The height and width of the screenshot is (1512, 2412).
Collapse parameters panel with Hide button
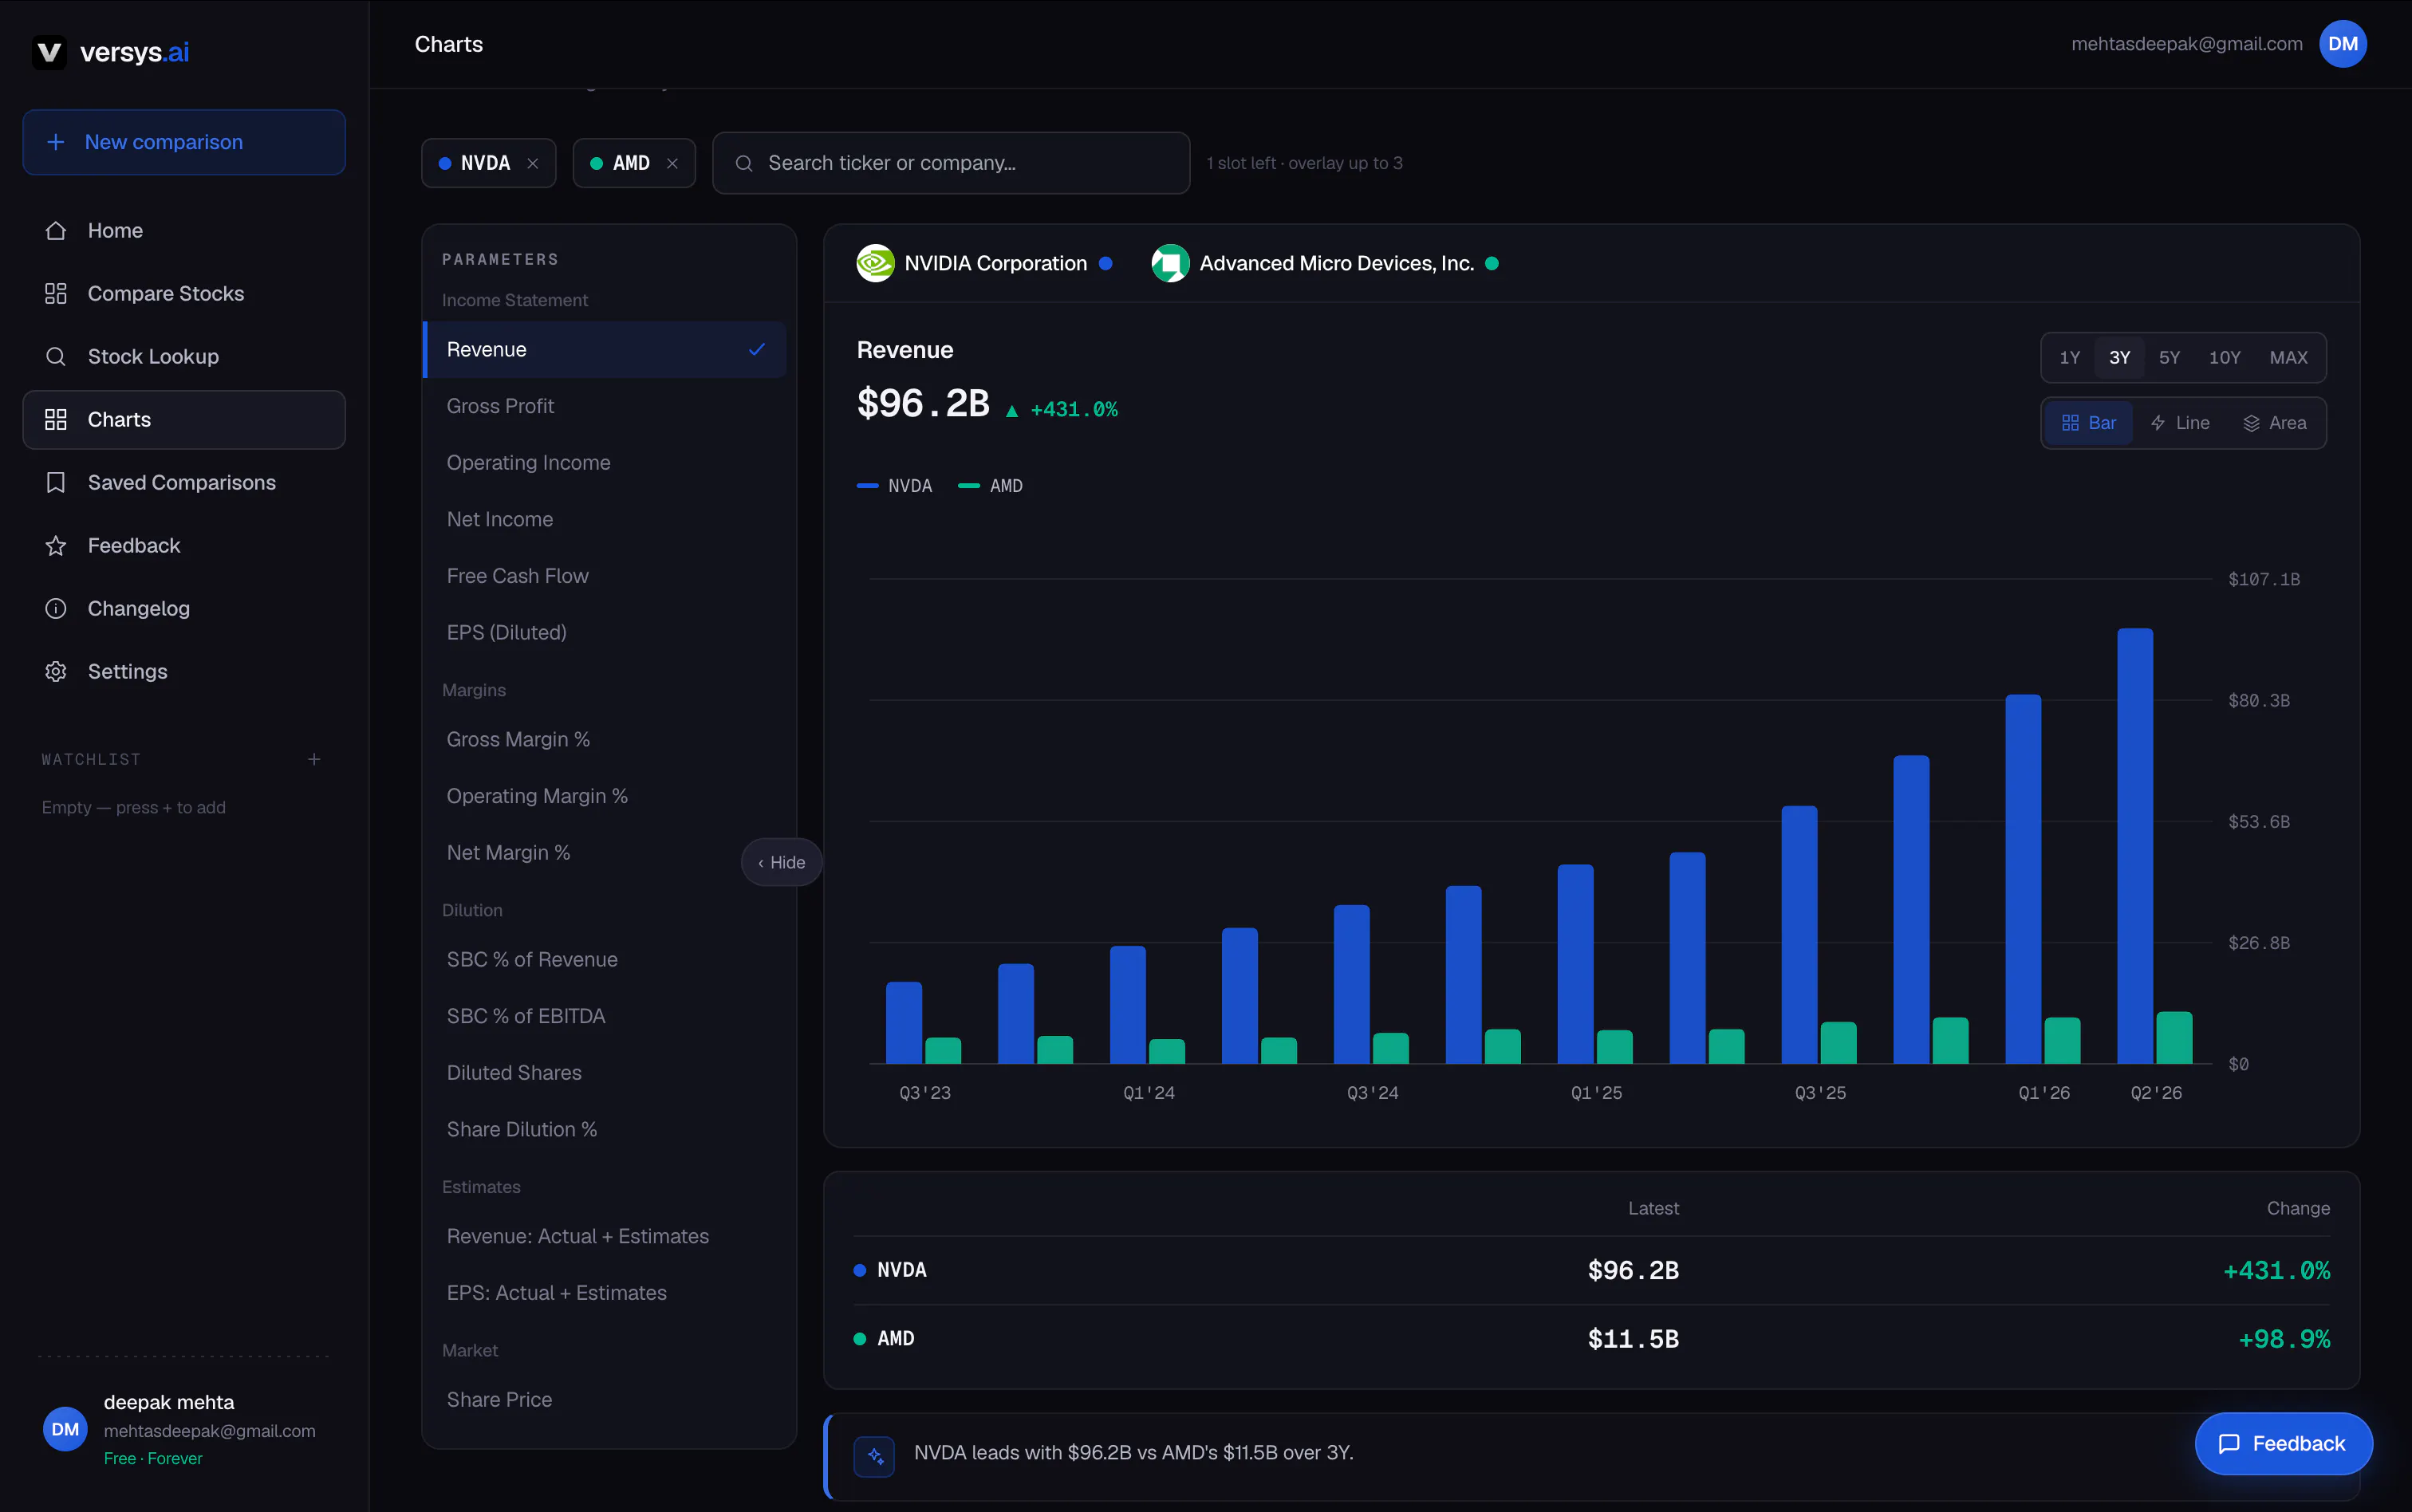coord(781,863)
